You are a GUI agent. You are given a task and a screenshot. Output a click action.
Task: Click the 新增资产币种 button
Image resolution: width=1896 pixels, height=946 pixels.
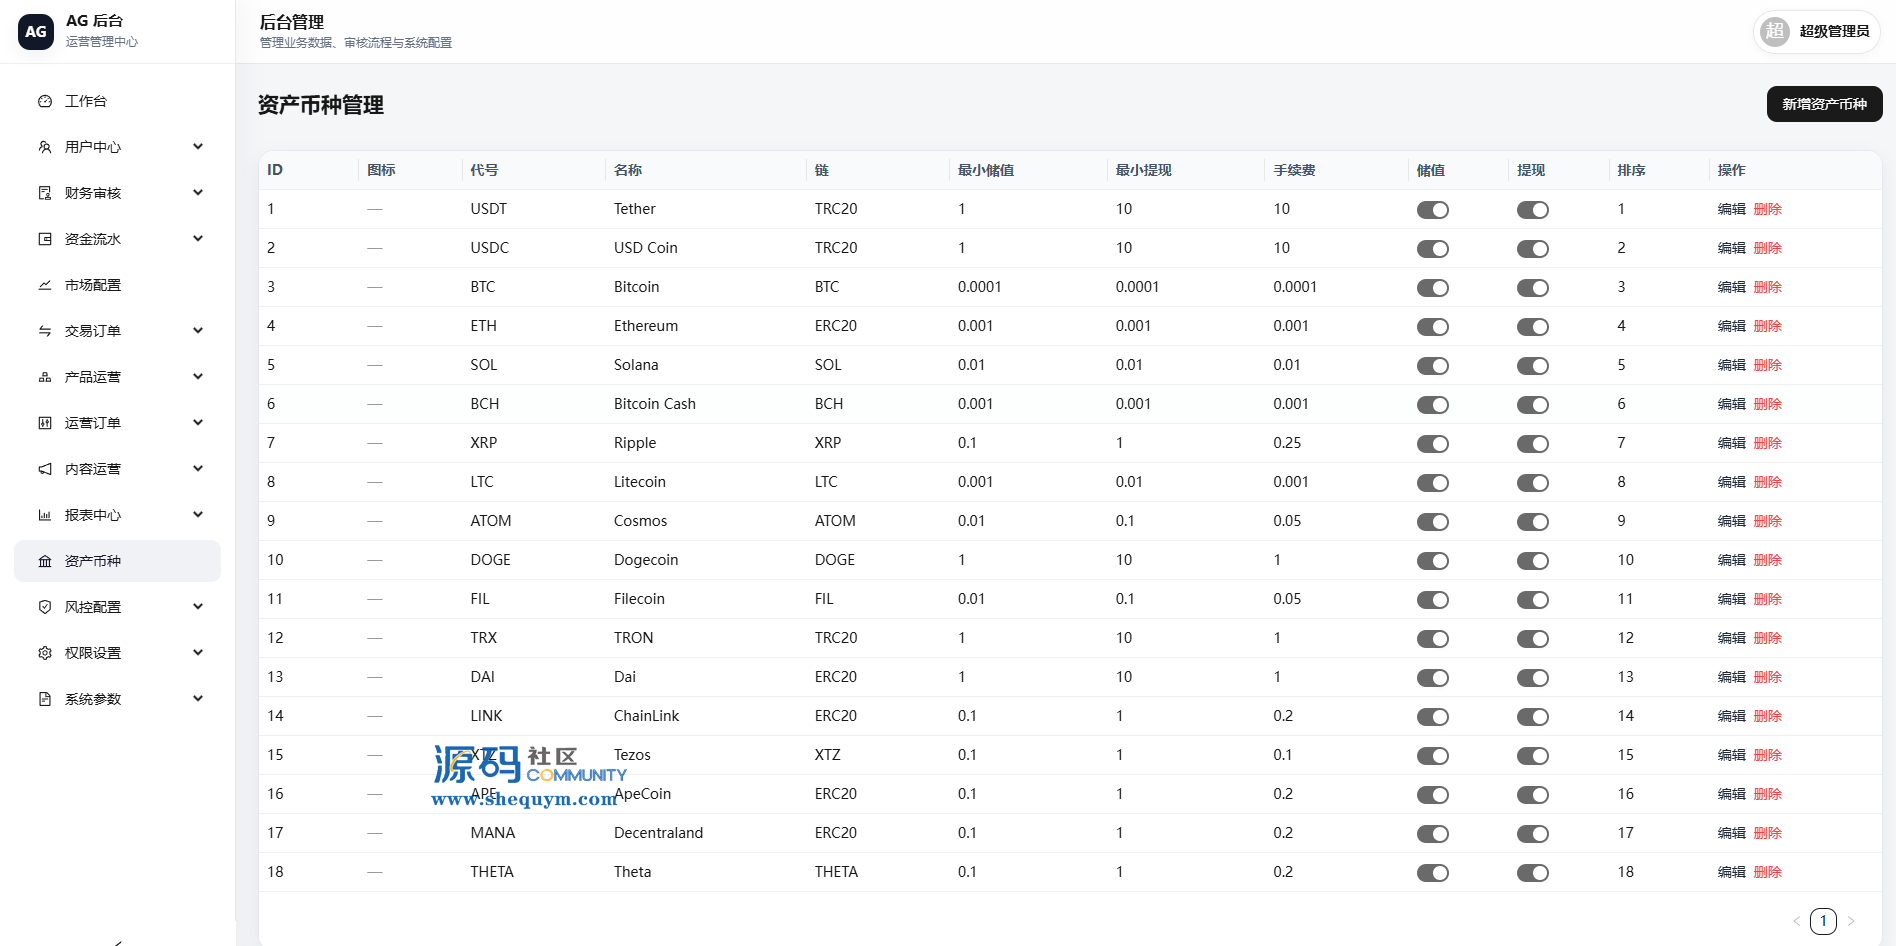[x=1824, y=104]
